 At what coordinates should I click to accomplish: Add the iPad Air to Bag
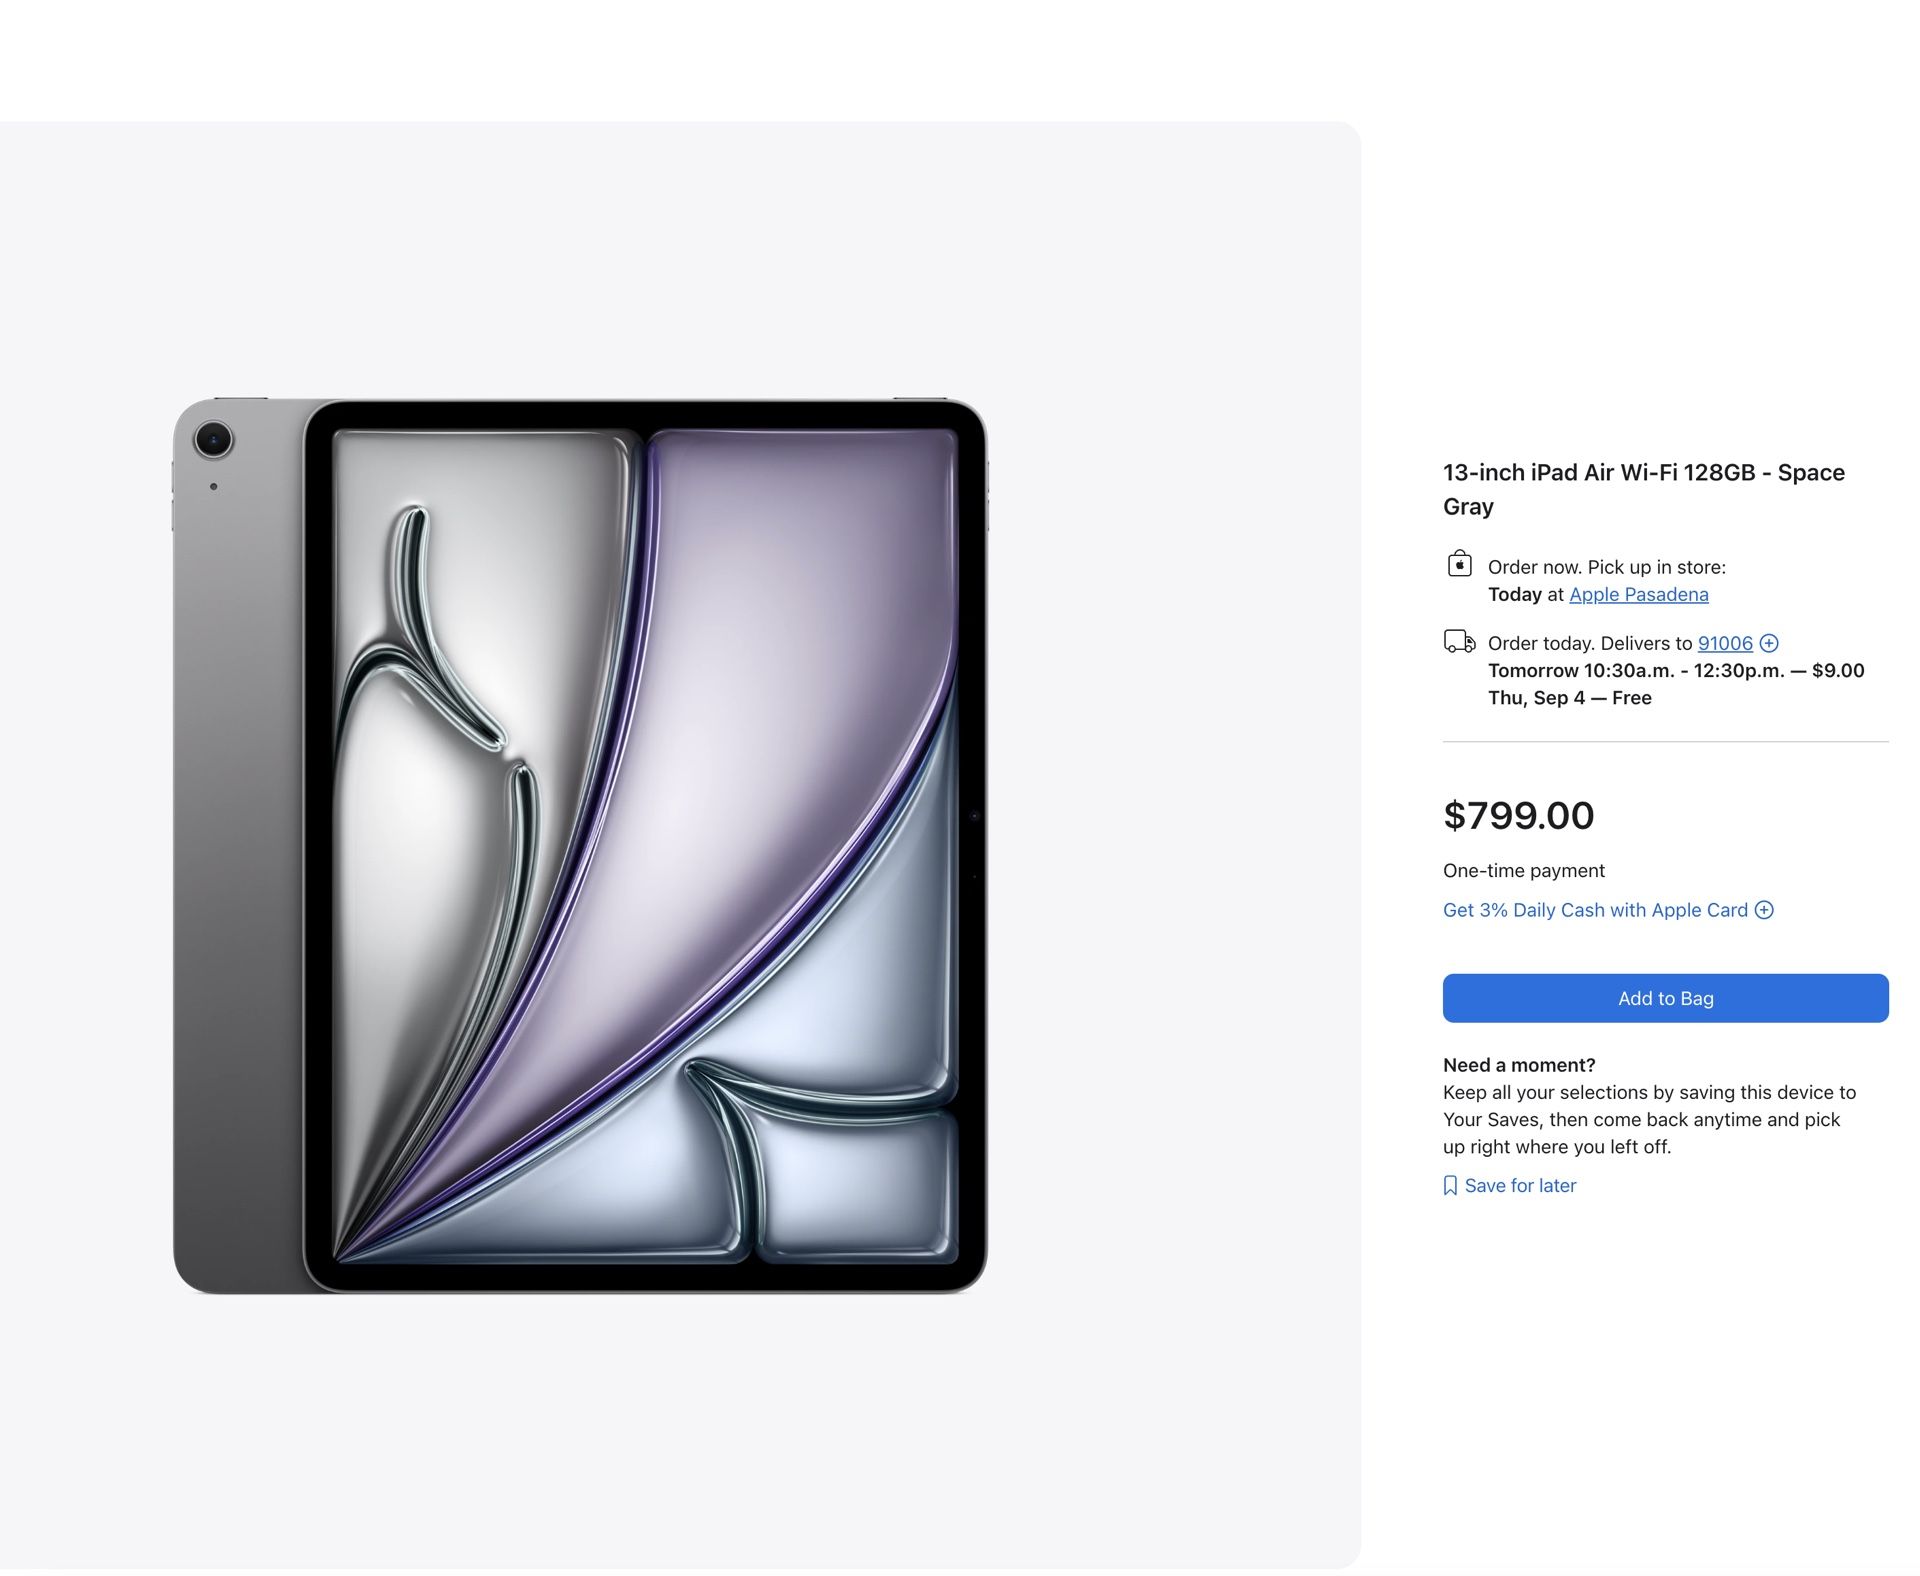coord(1665,998)
